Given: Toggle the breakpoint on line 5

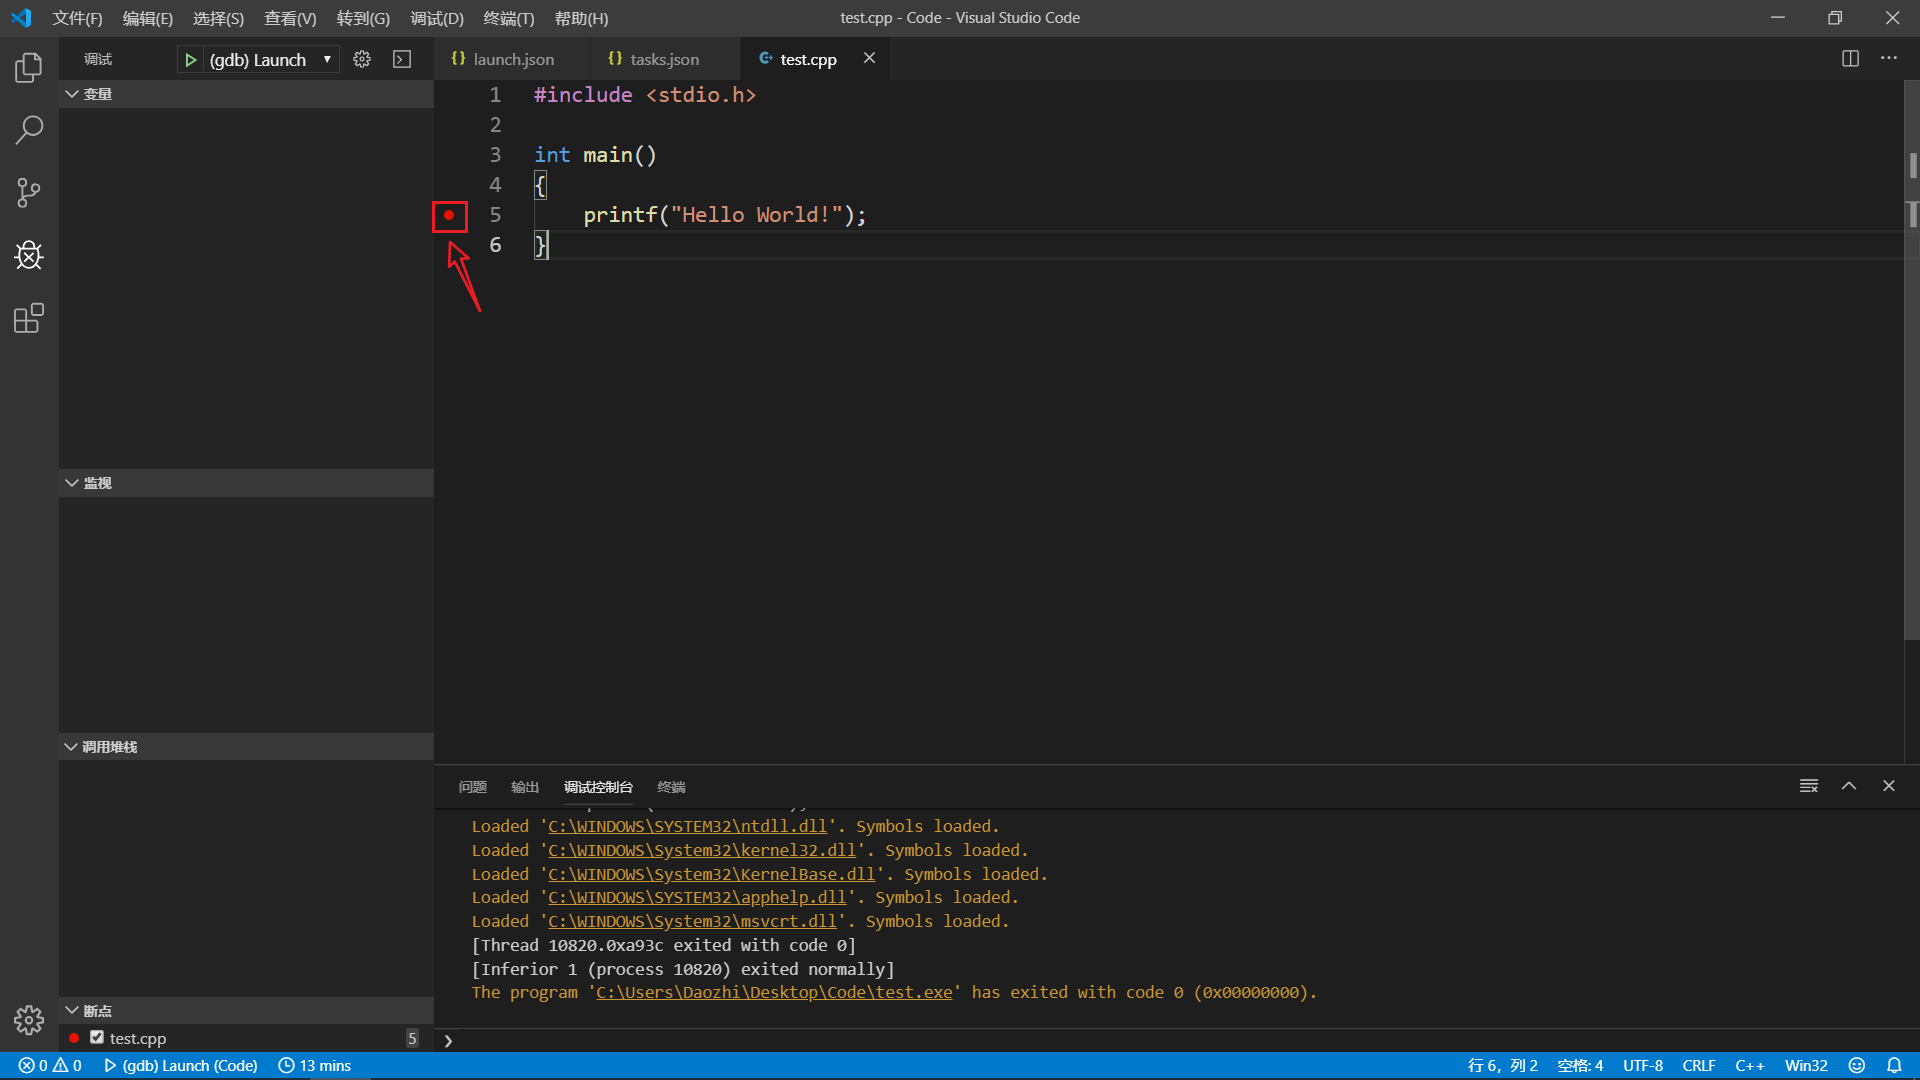Looking at the screenshot, I should point(449,215).
